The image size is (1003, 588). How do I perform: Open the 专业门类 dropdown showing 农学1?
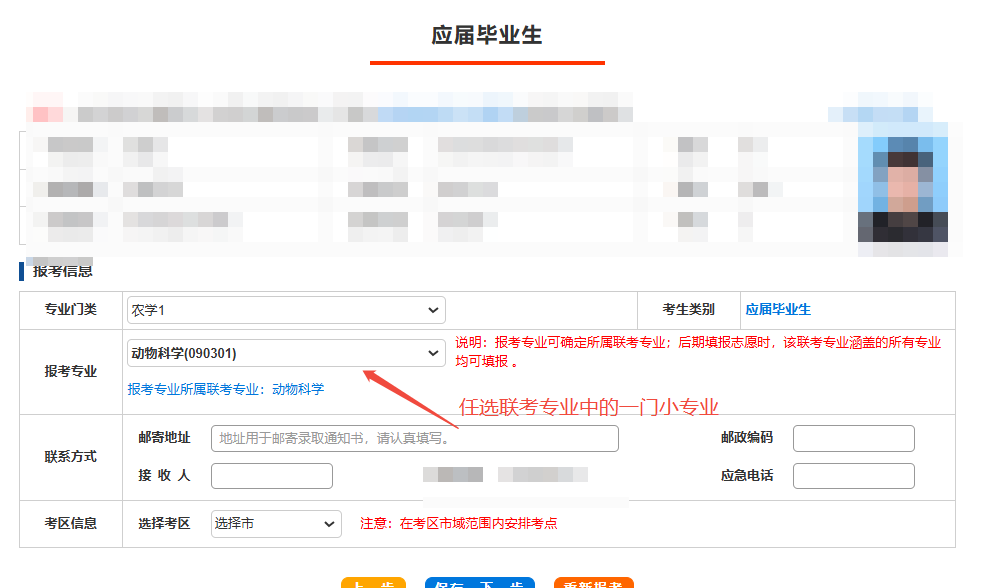coord(285,310)
